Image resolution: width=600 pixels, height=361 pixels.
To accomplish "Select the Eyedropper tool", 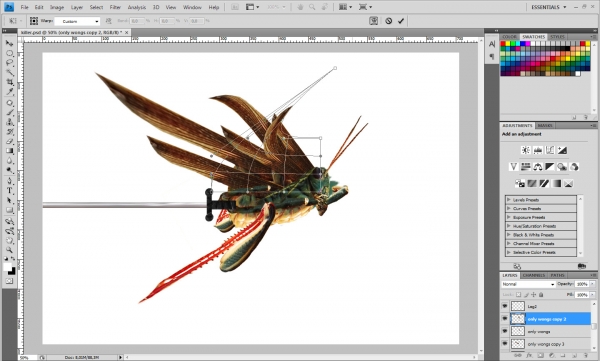I will point(10,92).
